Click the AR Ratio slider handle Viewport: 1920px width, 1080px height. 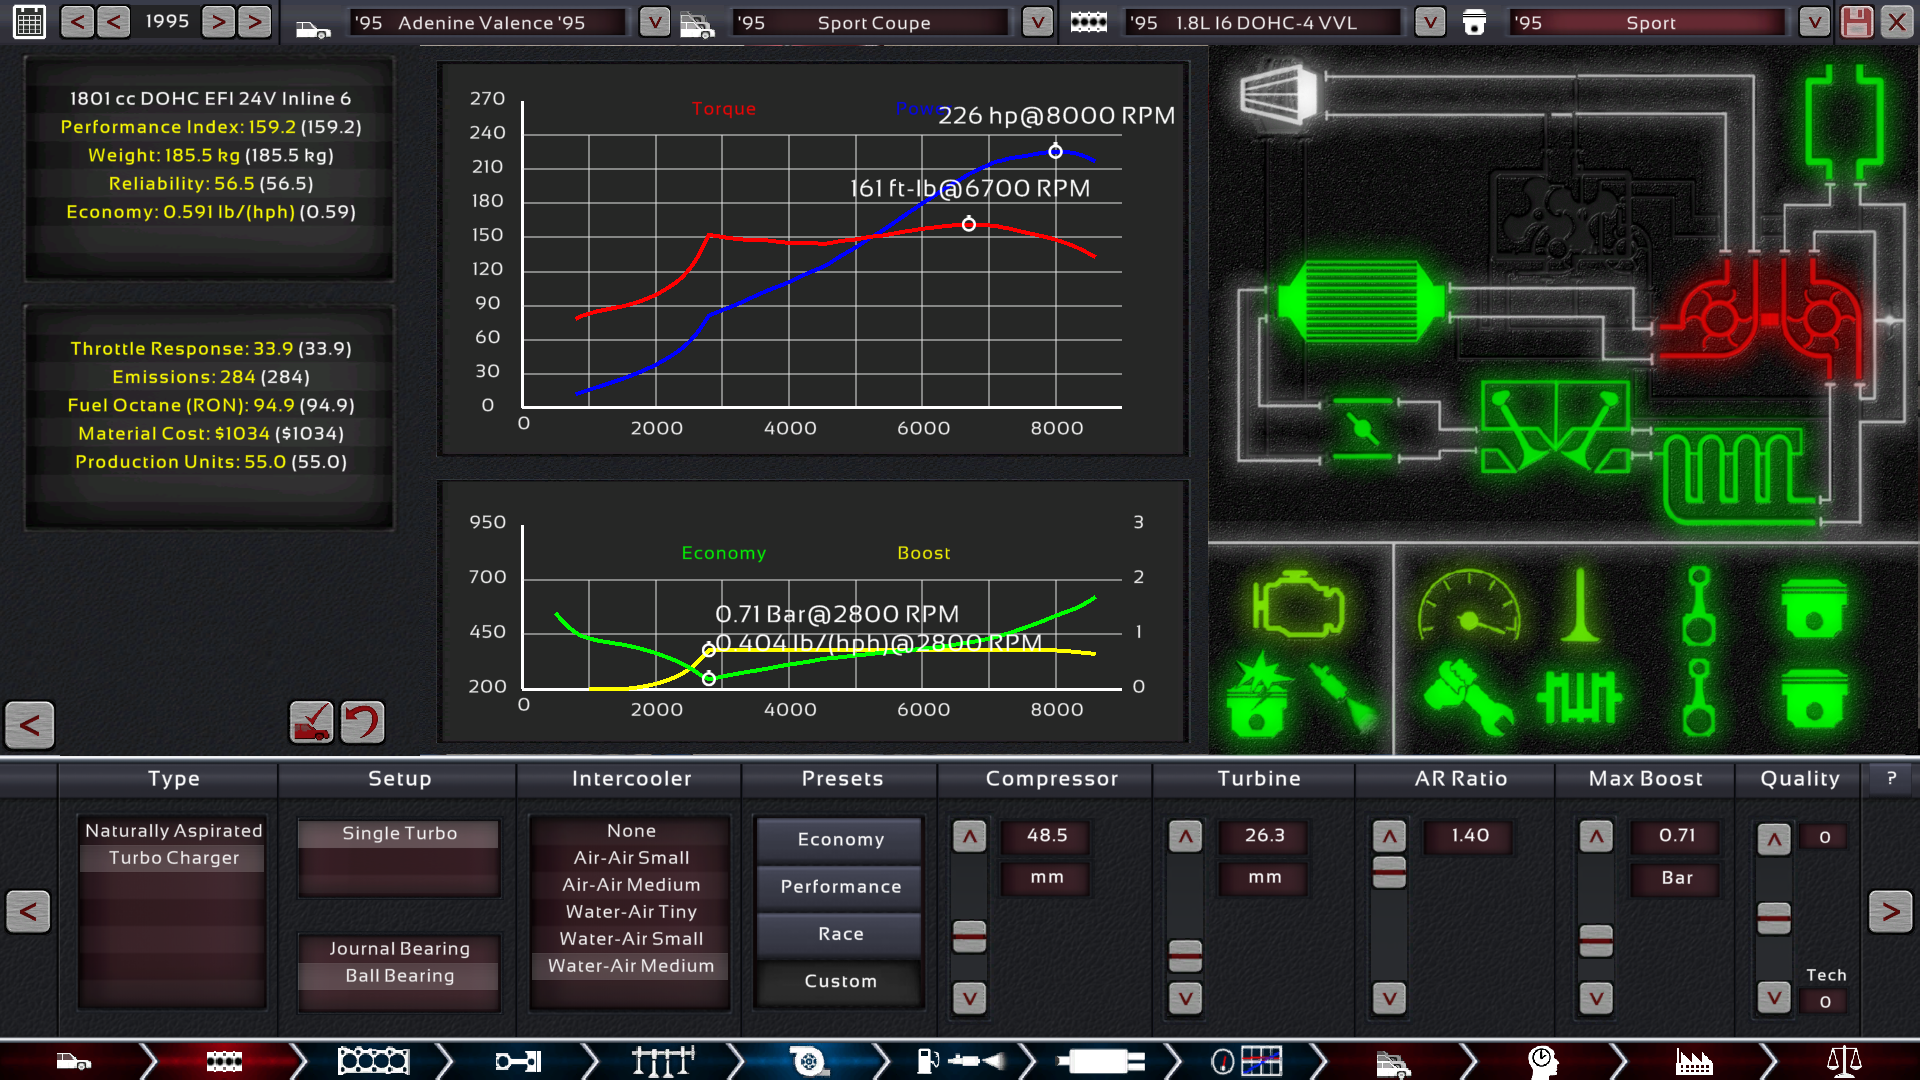(x=1389, y=872)
